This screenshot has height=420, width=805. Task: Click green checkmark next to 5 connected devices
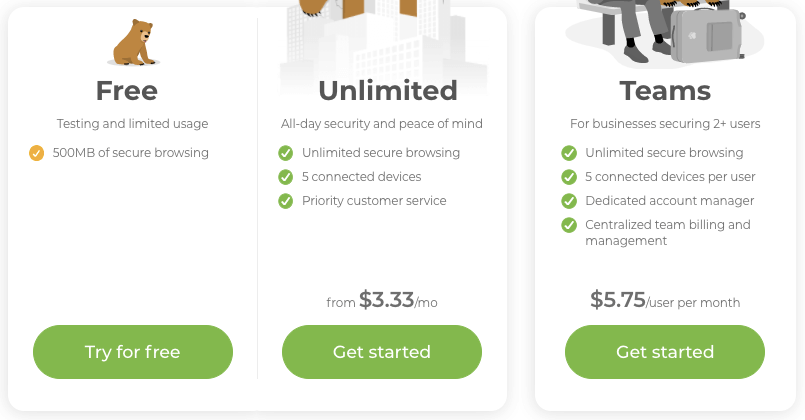click(x=285, y=177)
